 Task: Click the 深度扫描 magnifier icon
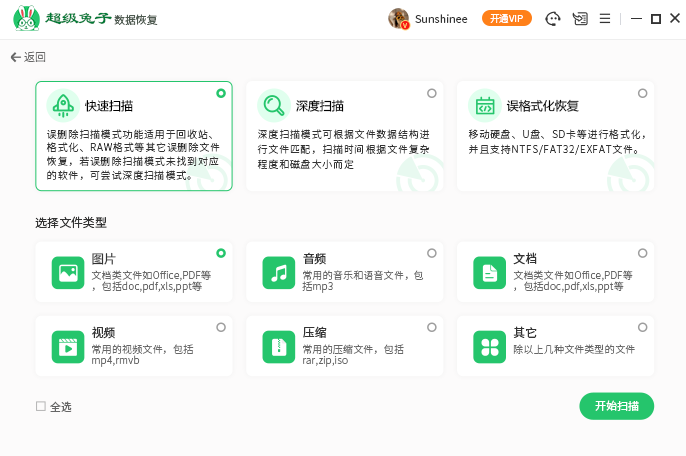pos(274,105)
